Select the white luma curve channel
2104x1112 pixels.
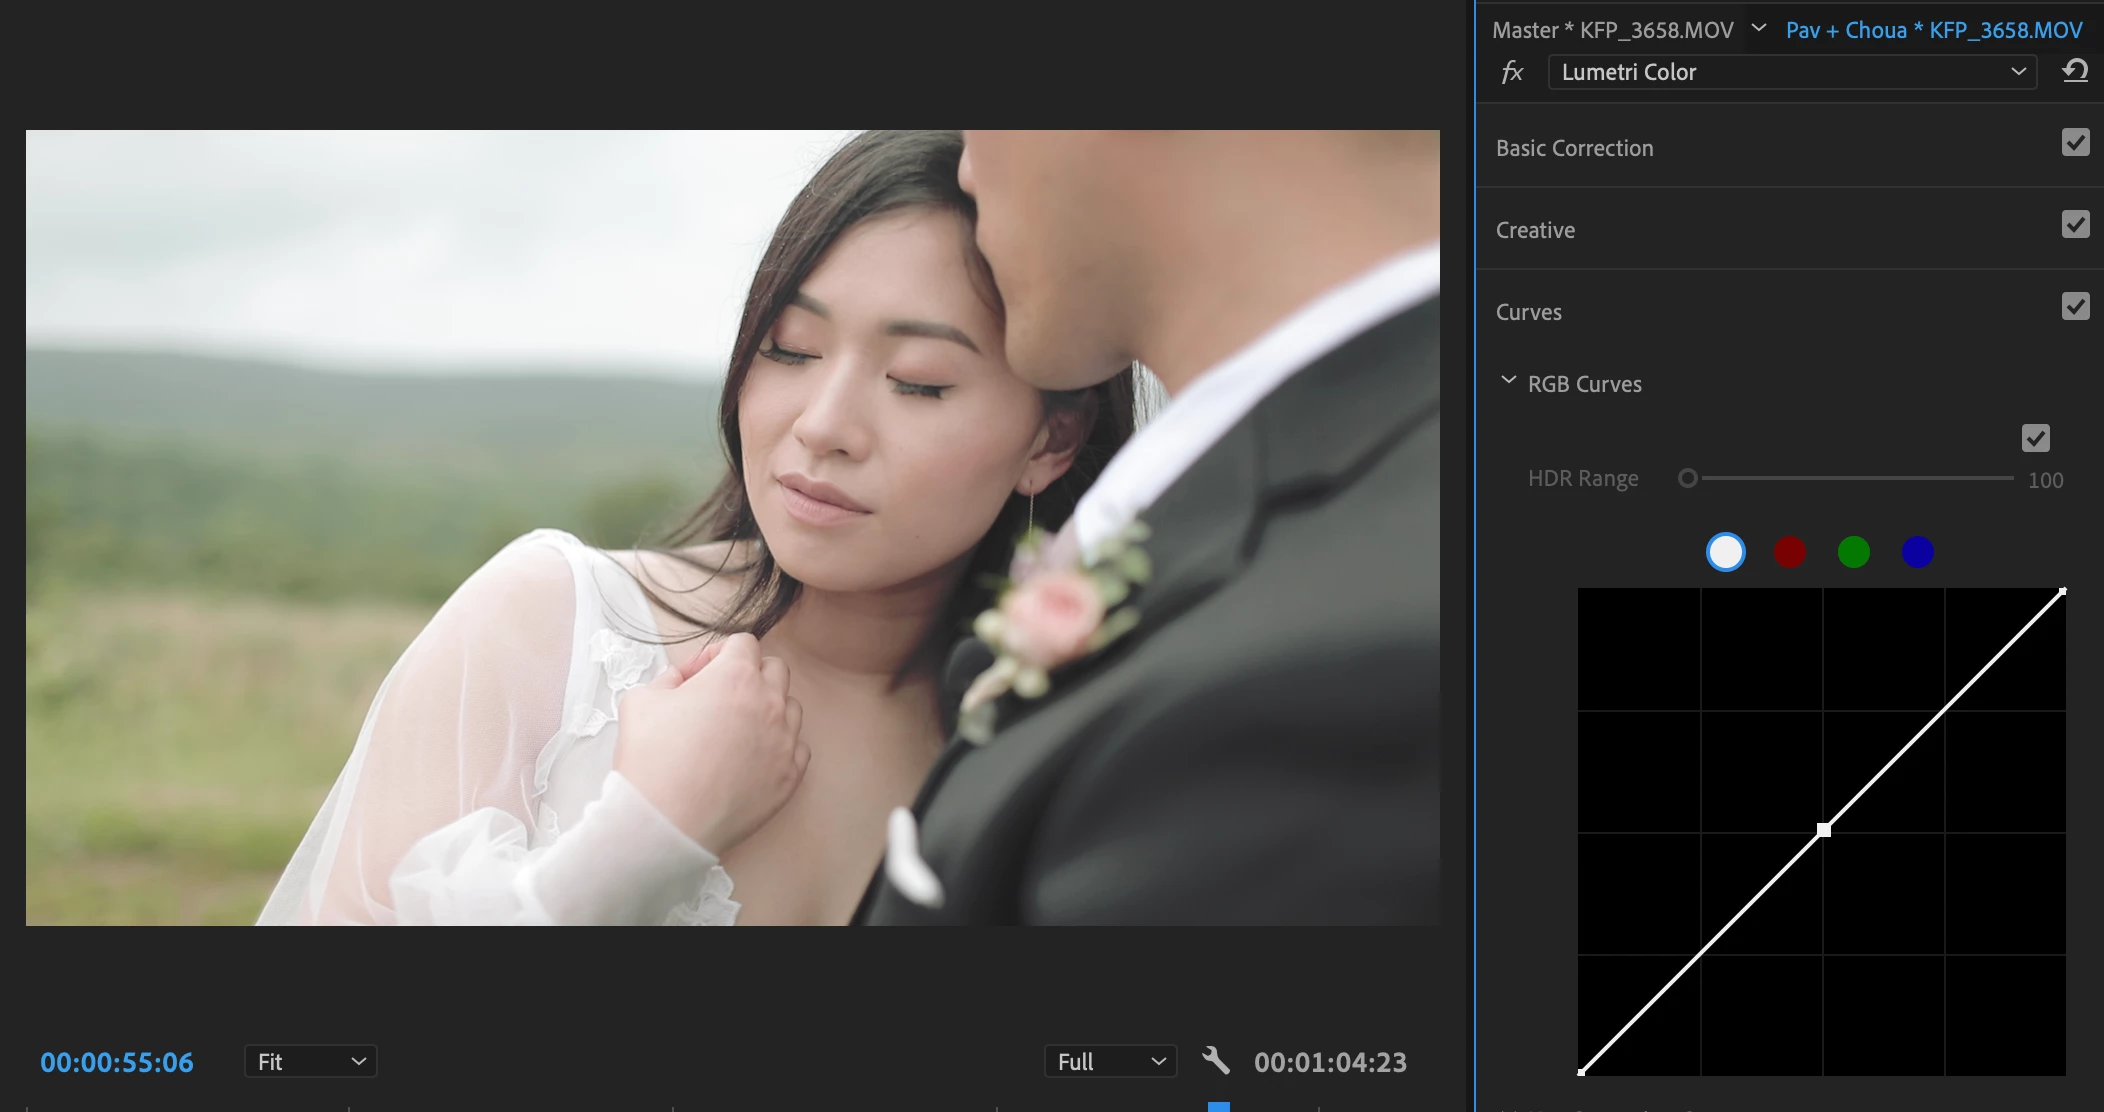click(1725, 552)
